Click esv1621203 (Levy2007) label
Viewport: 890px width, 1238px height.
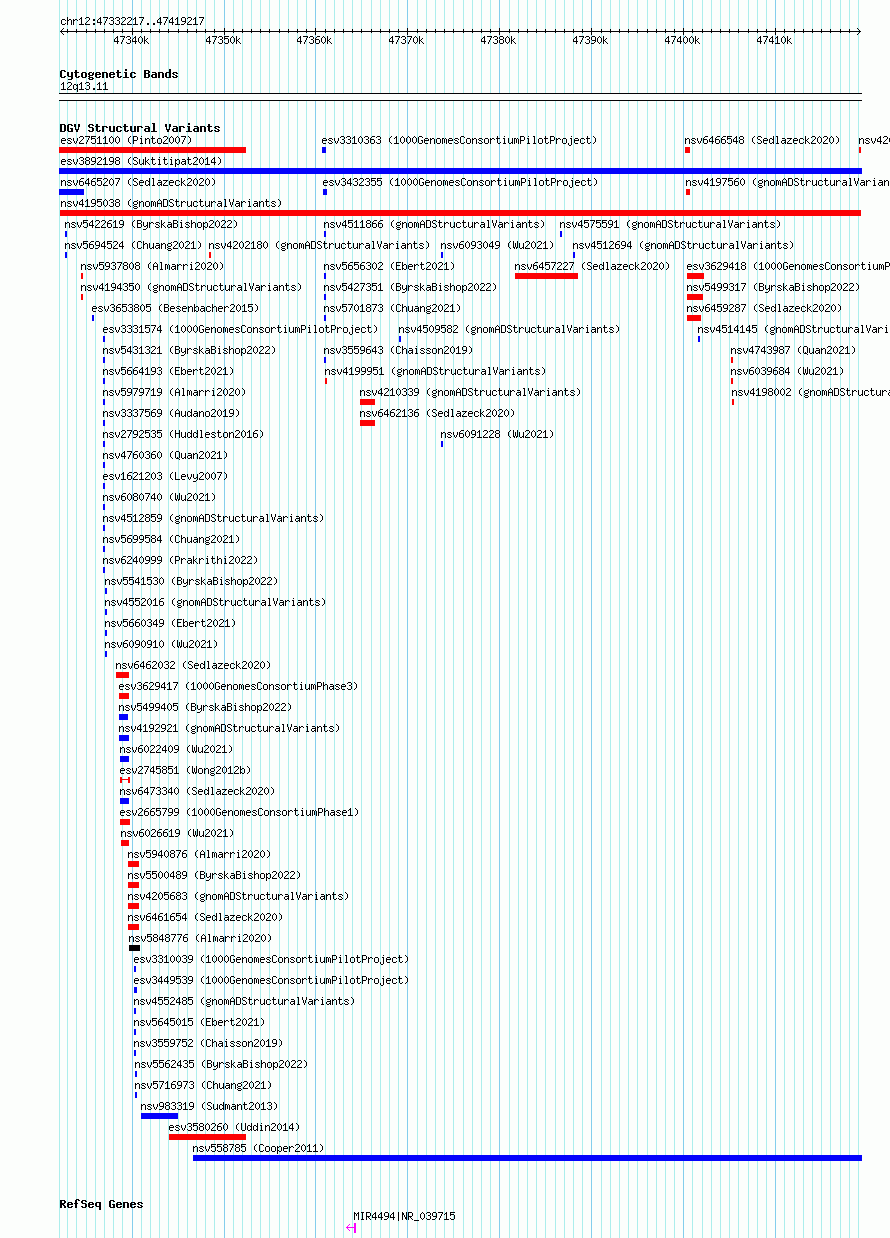point(165,476)
